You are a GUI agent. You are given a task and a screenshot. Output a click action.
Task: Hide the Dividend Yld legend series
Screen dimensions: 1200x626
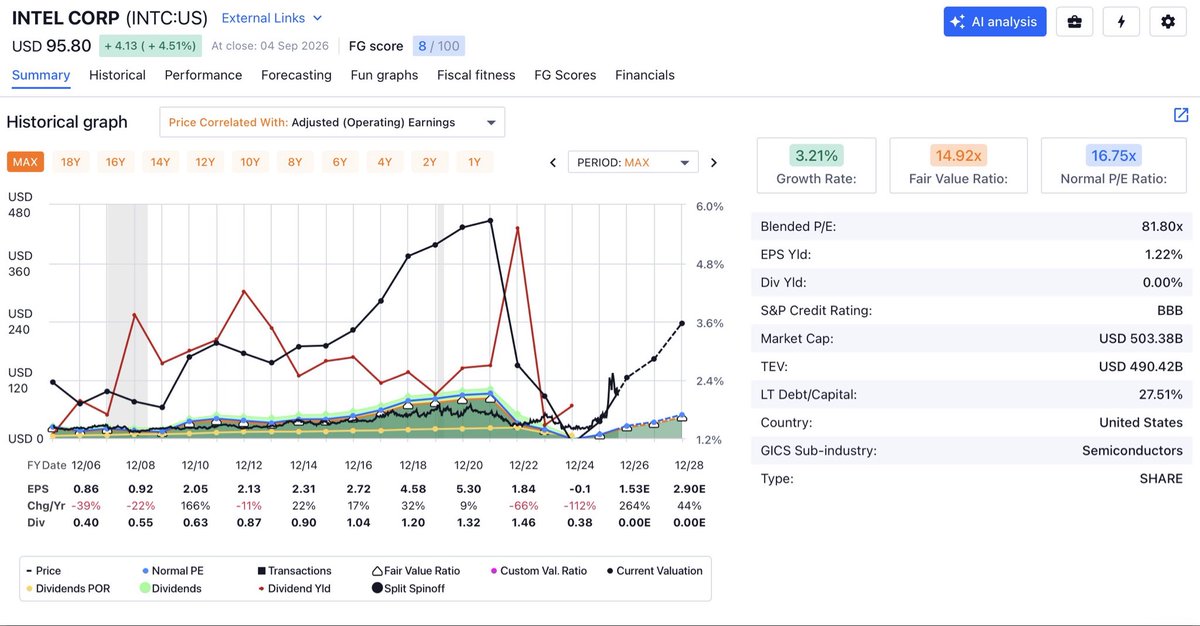pyautogui.click(x=295, y=589)
